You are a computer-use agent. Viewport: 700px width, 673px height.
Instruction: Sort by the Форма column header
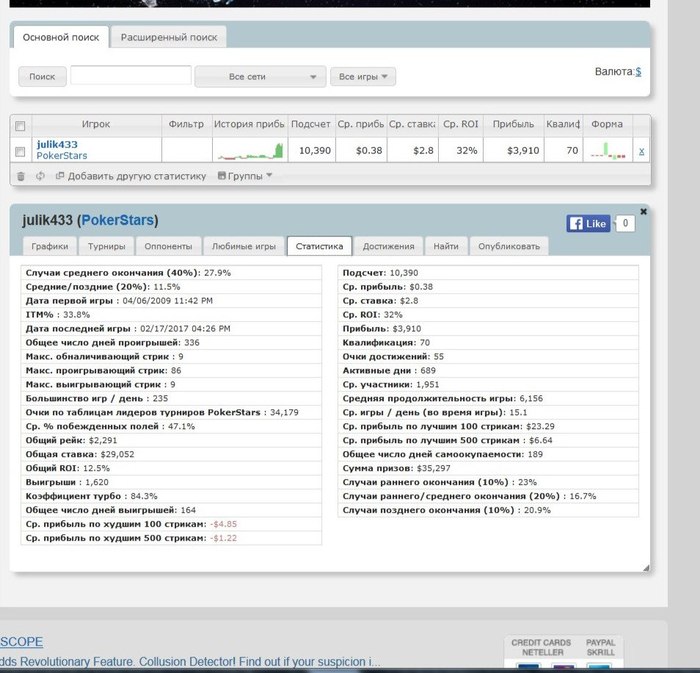click(607, 124)
